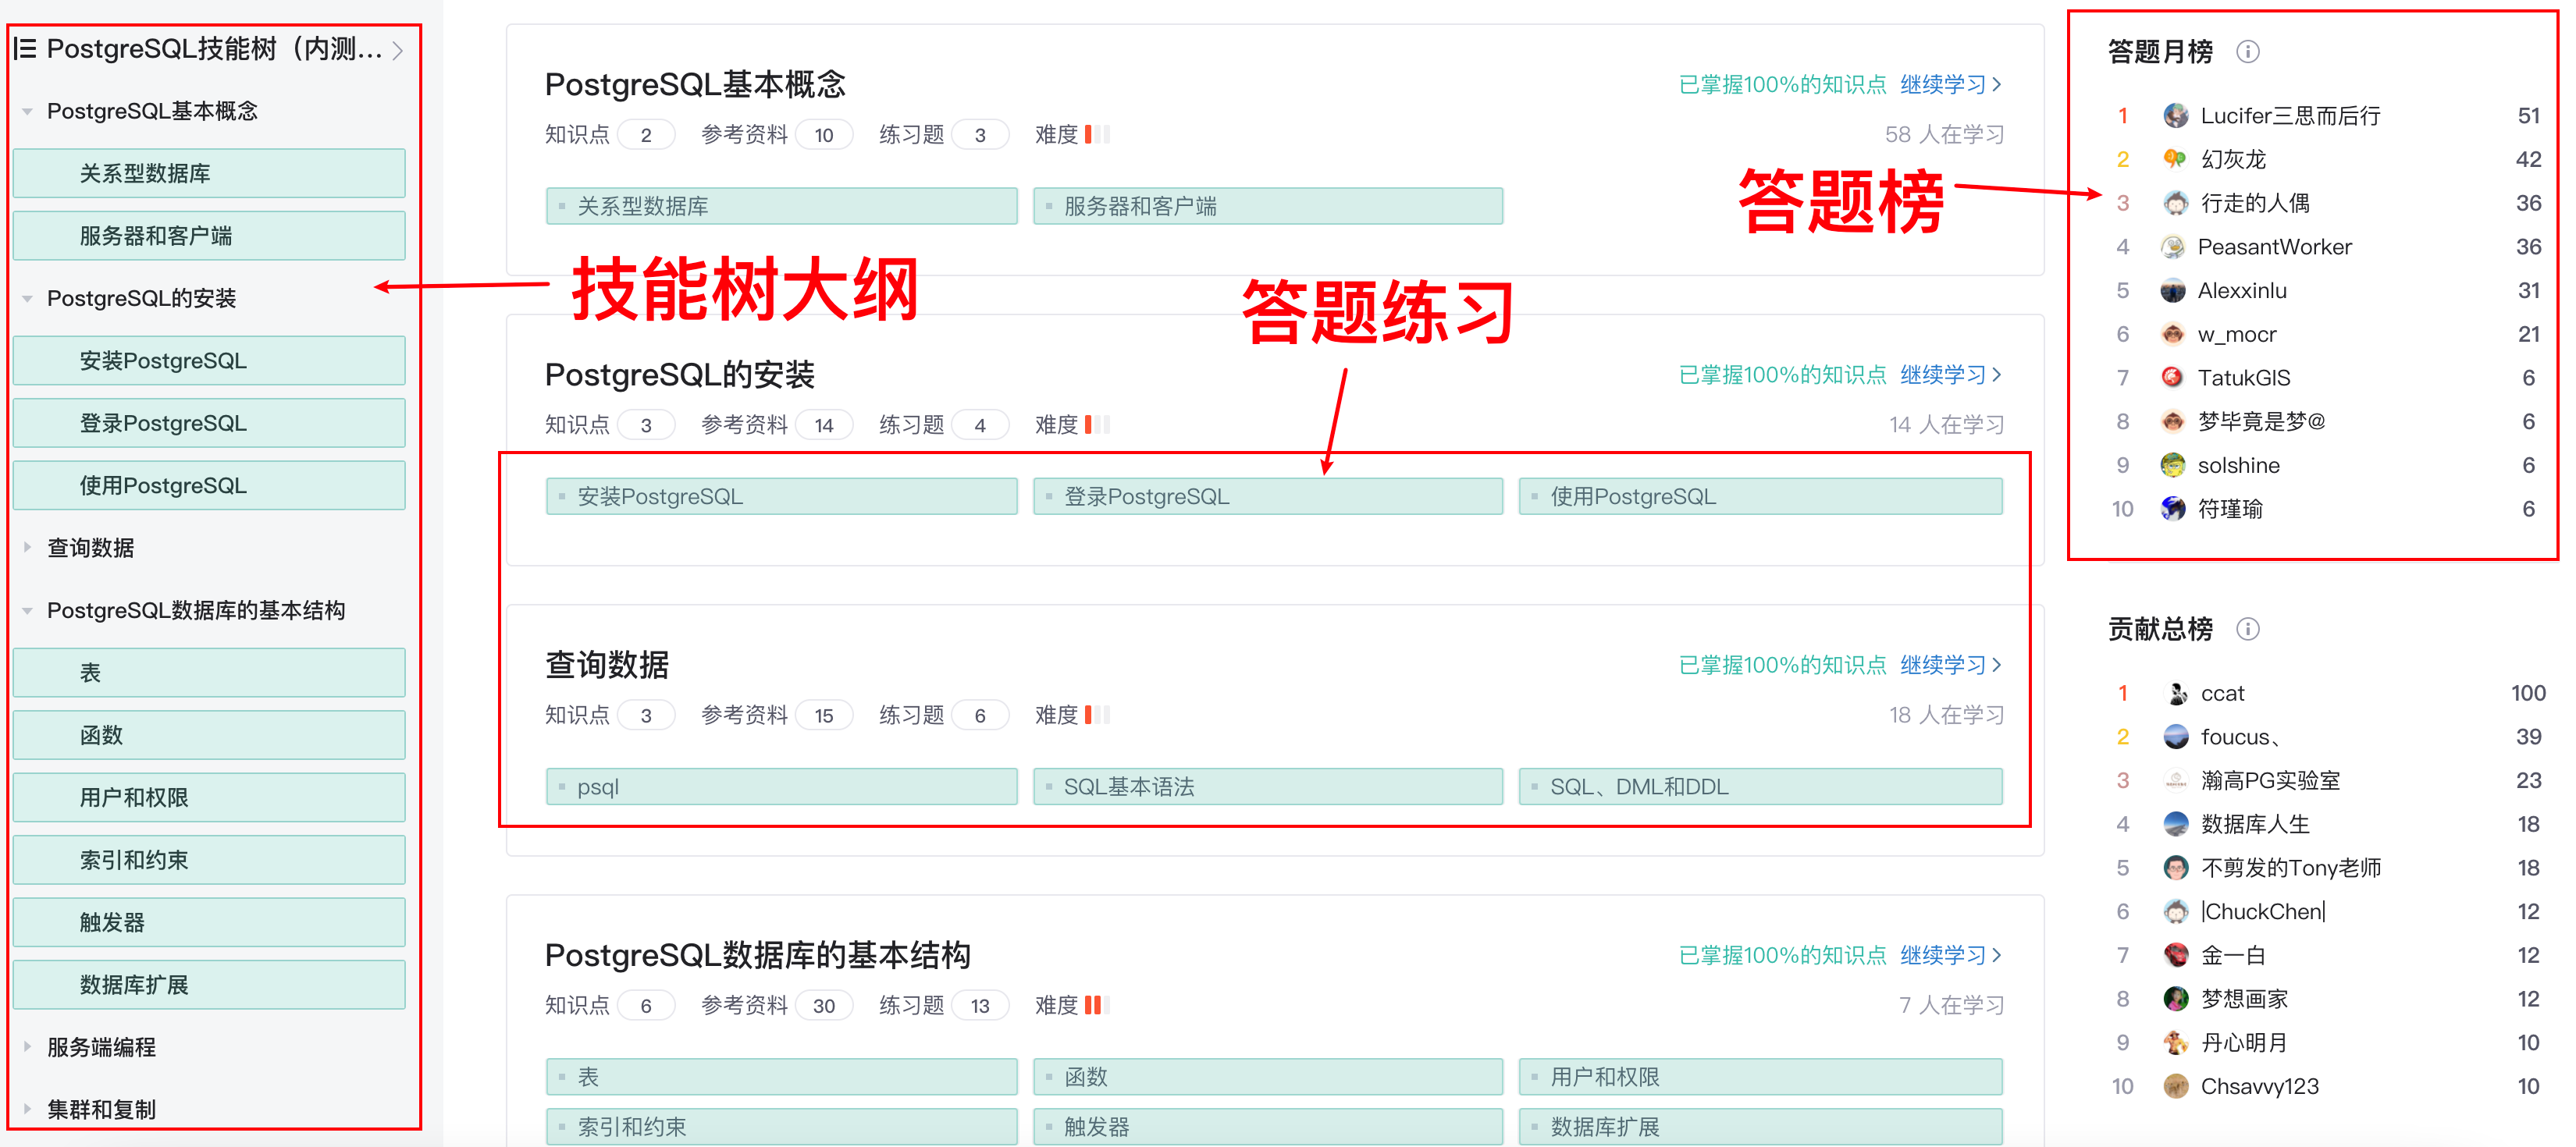Screen dimensions: 2576x1147
Task: Click 不剪发的Tony老师's avatar in 贡献总榜
Action: tap(2176, 867)
